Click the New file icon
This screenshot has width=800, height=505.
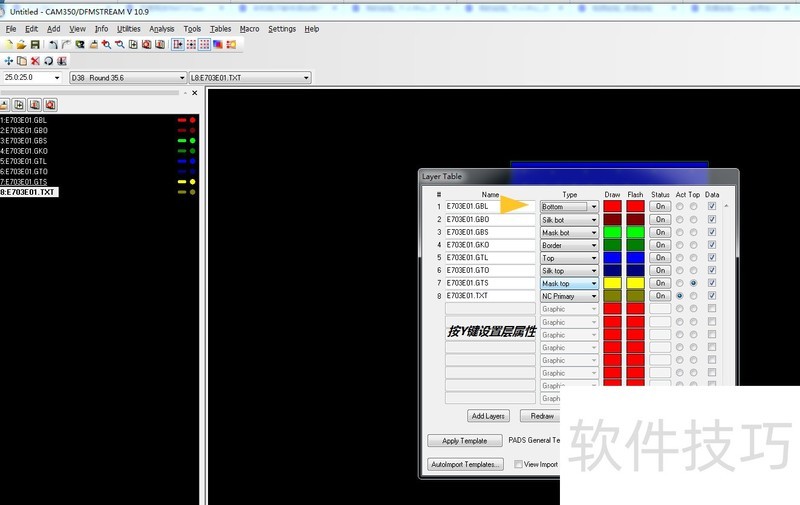(x=9, y=45)
